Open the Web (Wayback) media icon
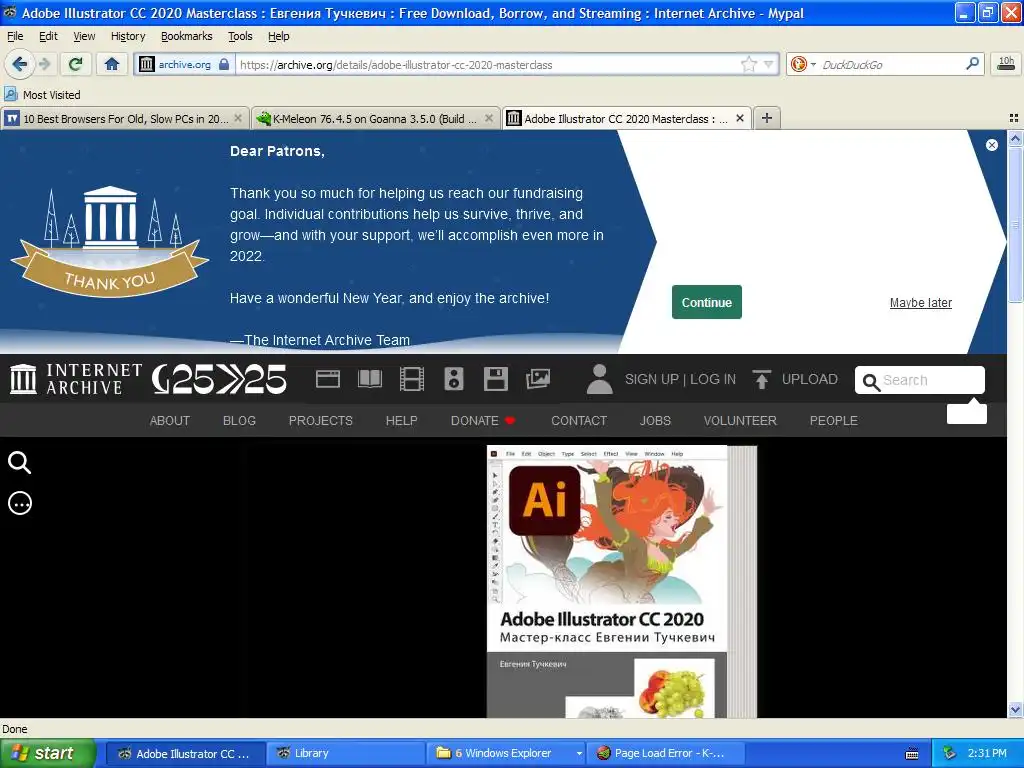This screenshot has height=768, width=1024. click(328, 379)
